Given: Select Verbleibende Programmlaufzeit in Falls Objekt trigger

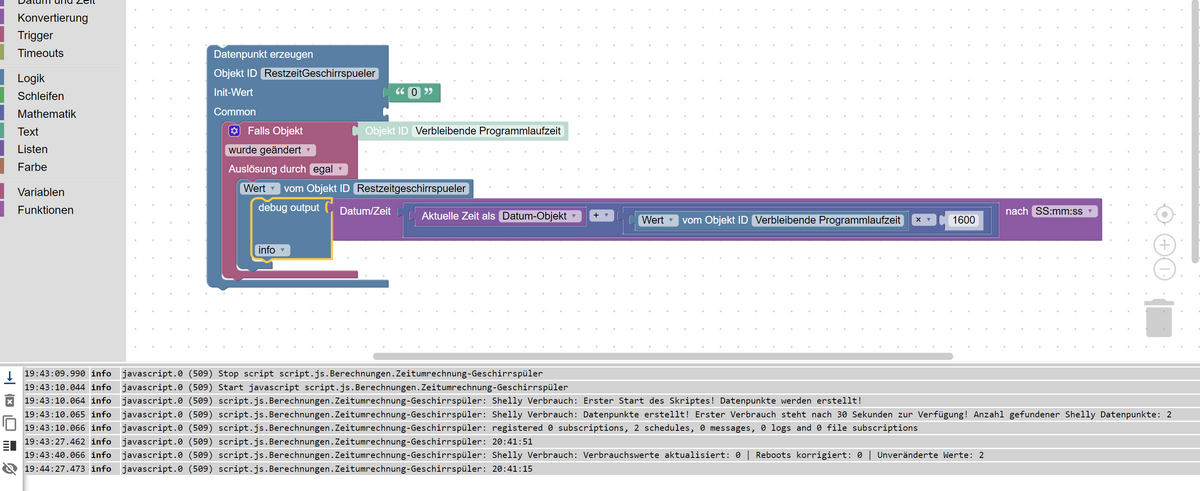Looking at the screenshot, I should point(488,131).
